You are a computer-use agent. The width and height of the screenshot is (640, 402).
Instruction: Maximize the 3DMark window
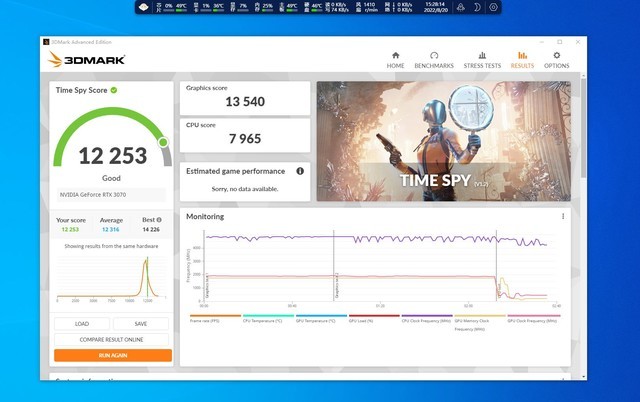click(x=560, y=42)
